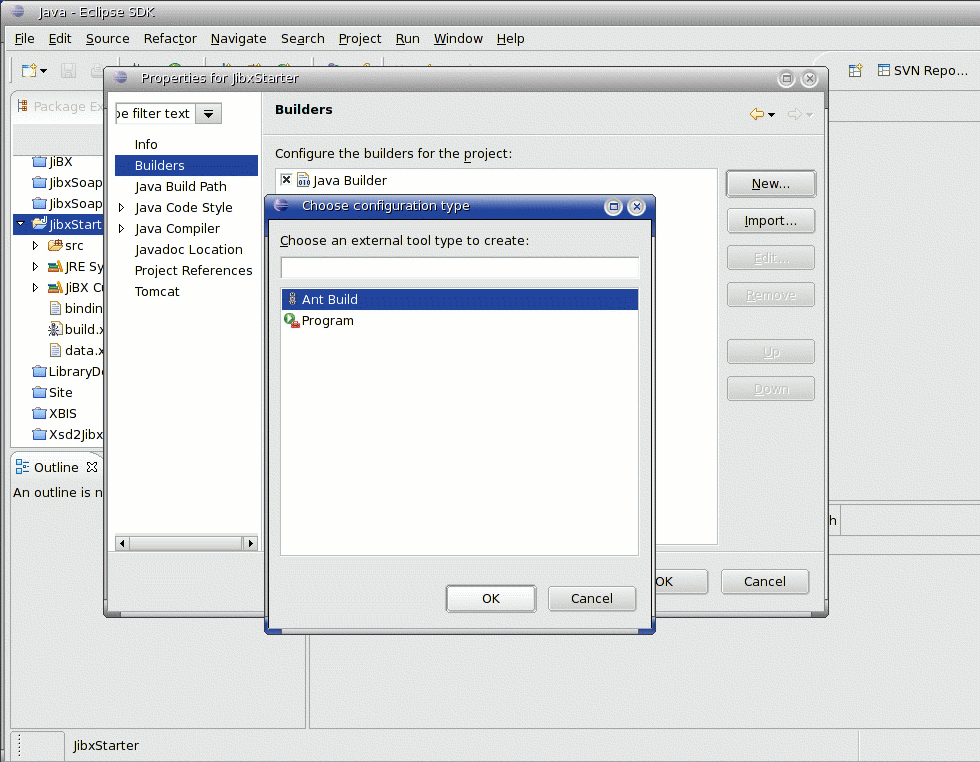Viewport: 980px width, 762px height.
Task: Select Java Build Path in properties list
Action: click(180, 187)
